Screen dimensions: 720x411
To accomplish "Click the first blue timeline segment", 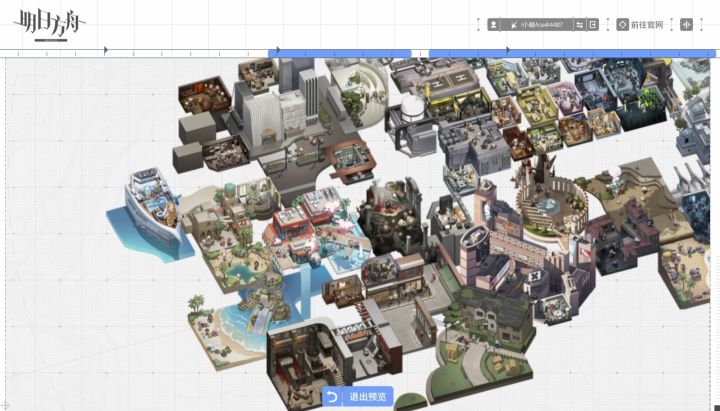I will [x=339, y=54].
